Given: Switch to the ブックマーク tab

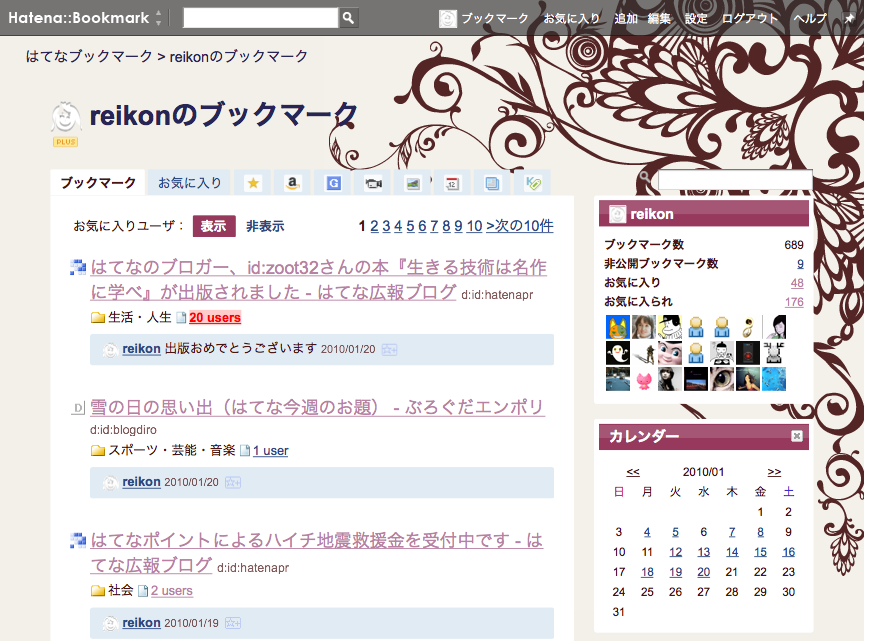Looking at the screenshot, I should point(98,183).
